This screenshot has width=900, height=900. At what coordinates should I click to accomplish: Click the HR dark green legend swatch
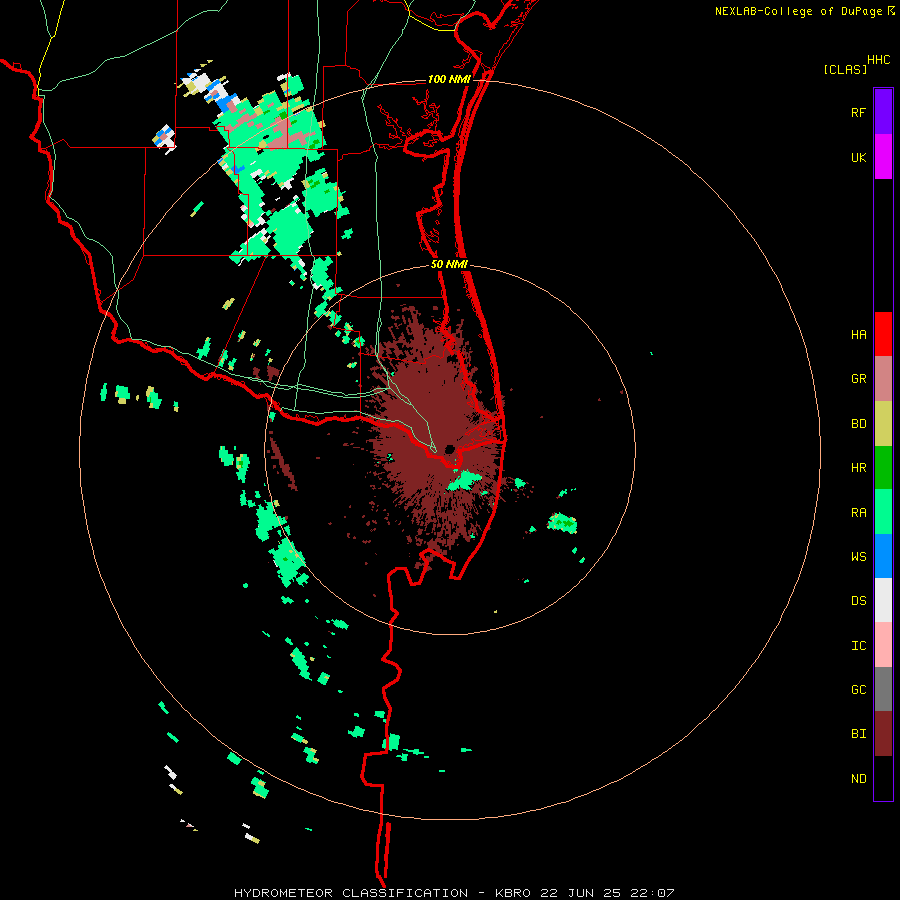click(883, 468)
